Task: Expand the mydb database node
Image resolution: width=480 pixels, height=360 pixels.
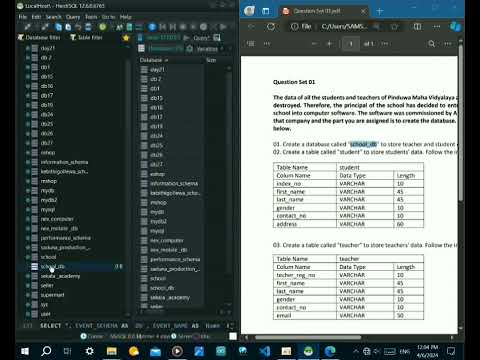Action: coord(28,191)
